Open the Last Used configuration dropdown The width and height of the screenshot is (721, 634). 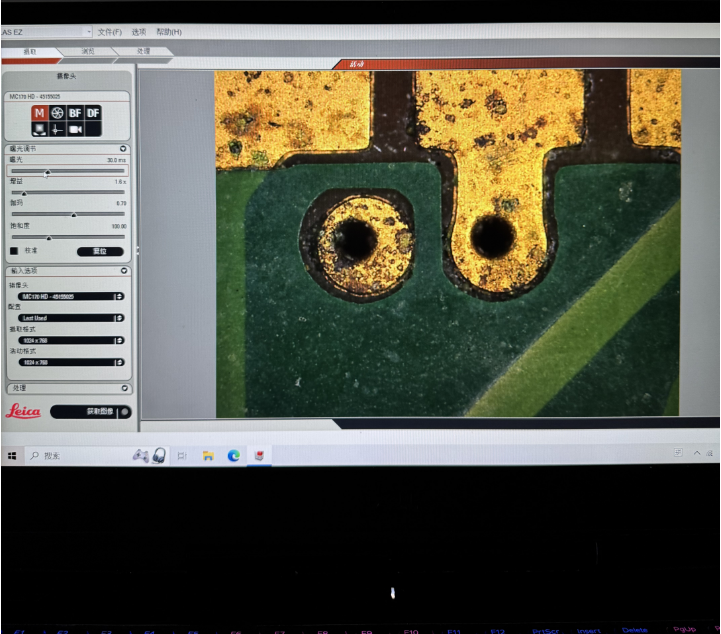[x=70, y=318]
